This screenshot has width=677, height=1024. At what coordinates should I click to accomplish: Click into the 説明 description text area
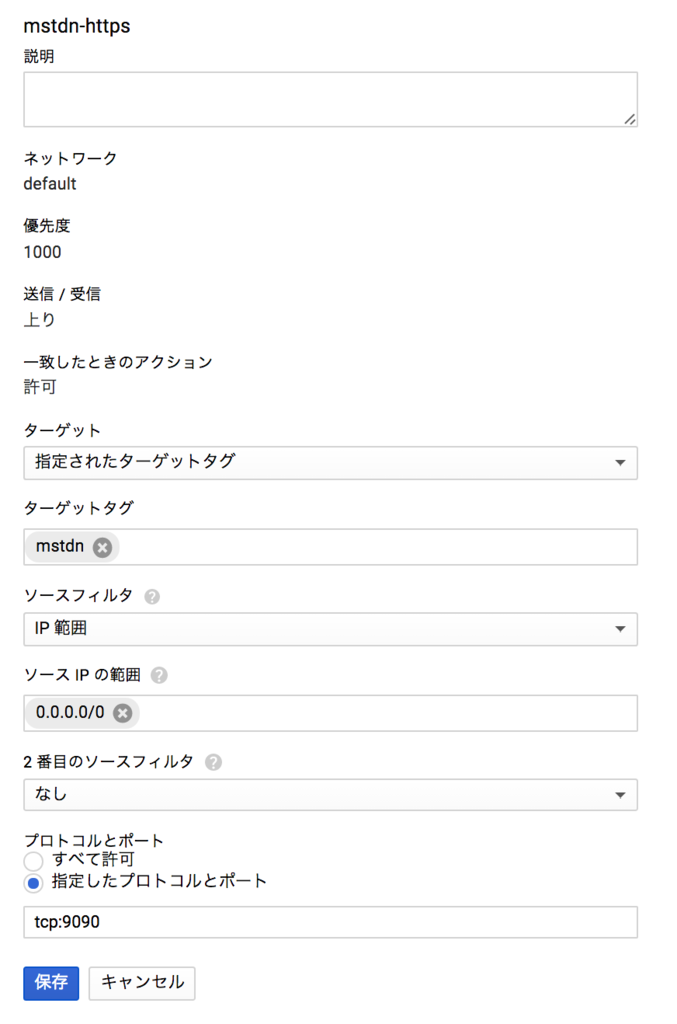pyautogui.click(x=330, y=99)
